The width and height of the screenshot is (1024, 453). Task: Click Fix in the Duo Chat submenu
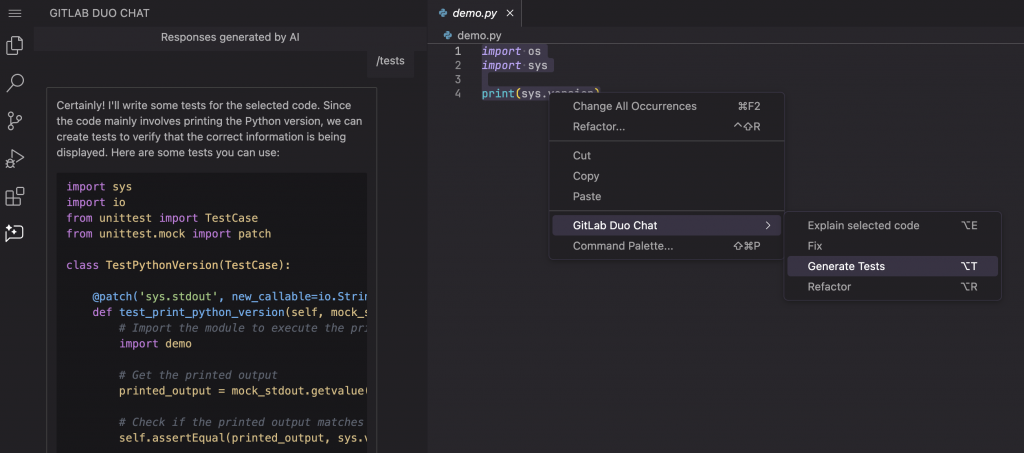point(815,246)
